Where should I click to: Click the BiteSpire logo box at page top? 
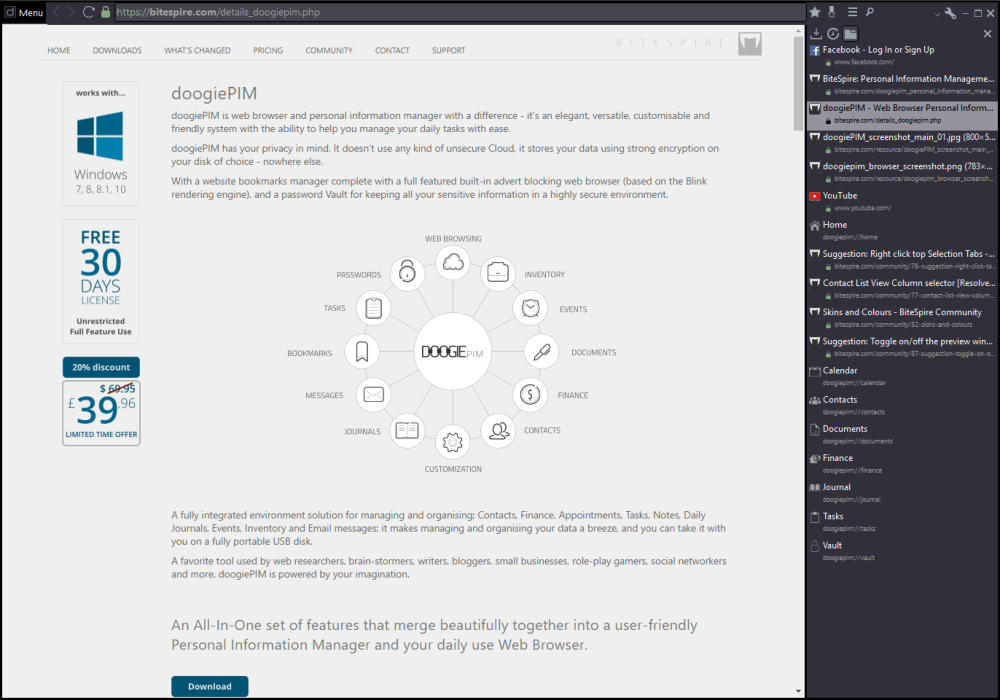click(x=750, y=43)
